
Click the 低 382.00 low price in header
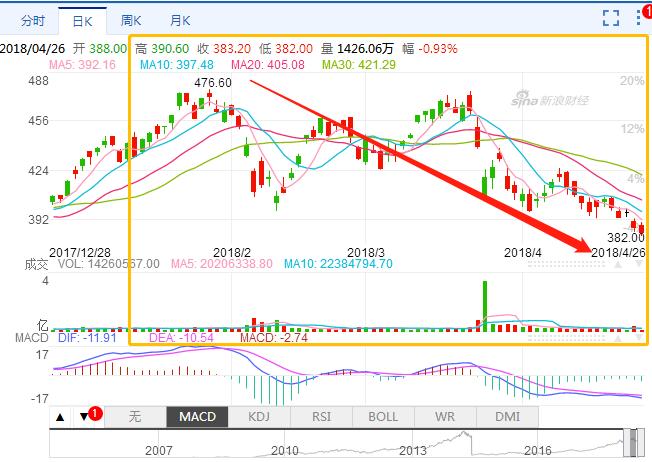pos(286,49)
